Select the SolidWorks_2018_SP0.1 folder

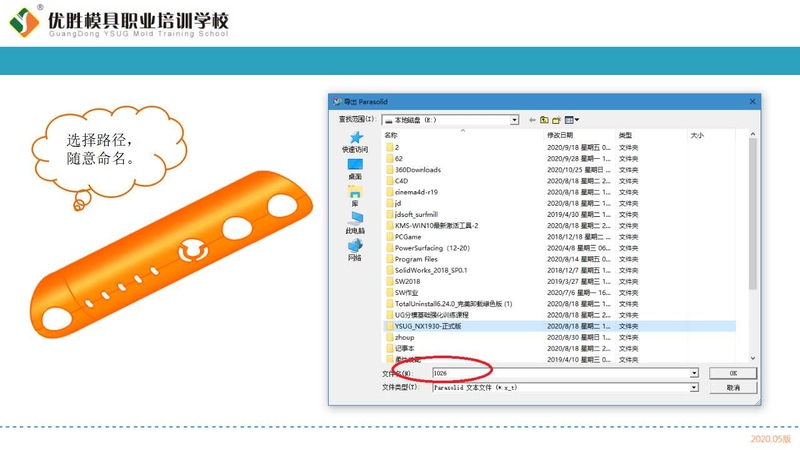coord(431,270)
